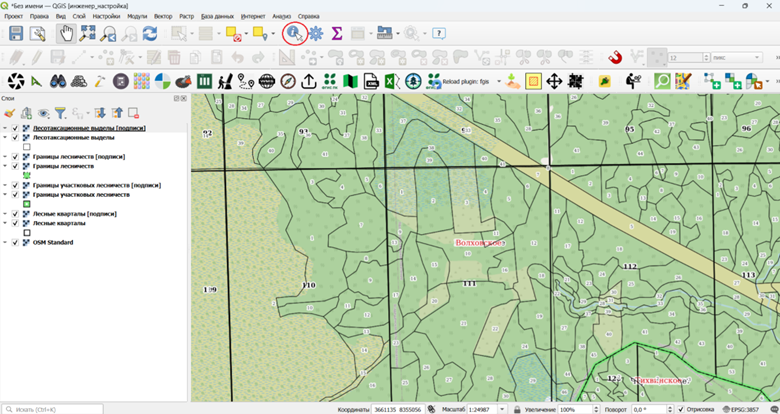Toggle the Отрисовка render checkbox
The image size is (780, 414).
coord(681,410)
